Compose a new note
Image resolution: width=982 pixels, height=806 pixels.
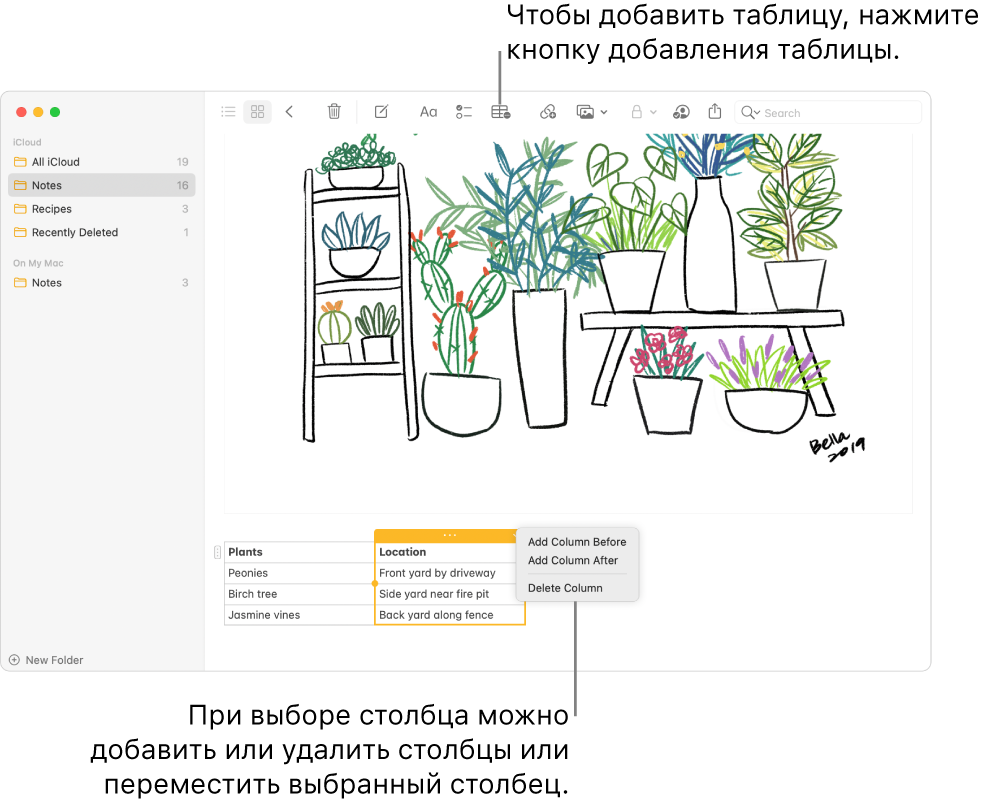tap(381, 112)
